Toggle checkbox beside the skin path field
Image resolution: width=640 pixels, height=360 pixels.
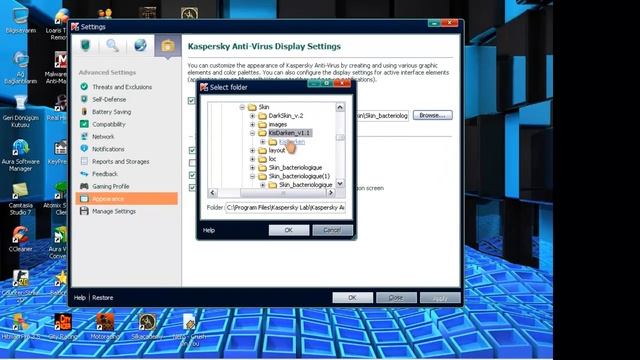[x=191, y=100]
